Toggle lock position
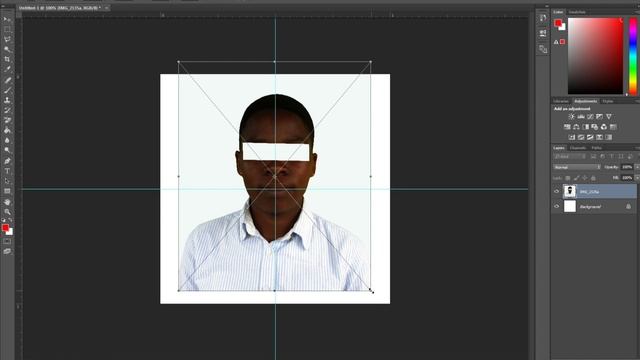This screenshot has height=360, width=640. pyautogui.click(x=585, y=178)
